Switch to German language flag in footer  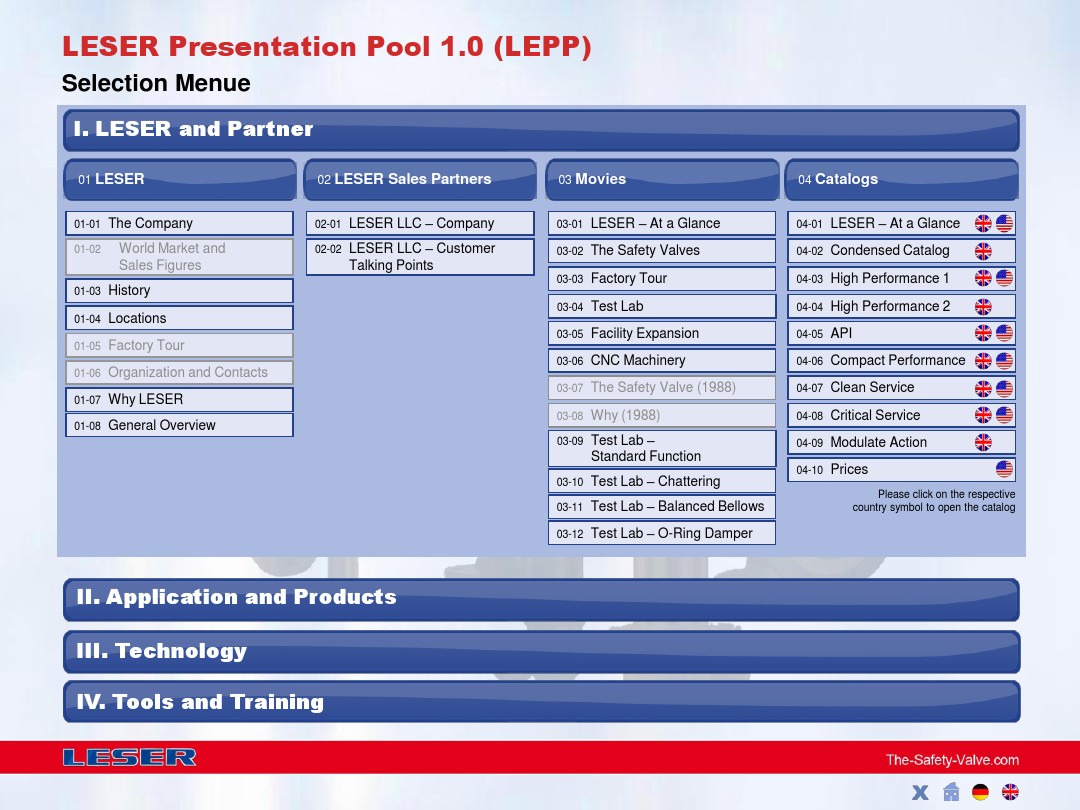pyautogui.click(x=980, y=792)
